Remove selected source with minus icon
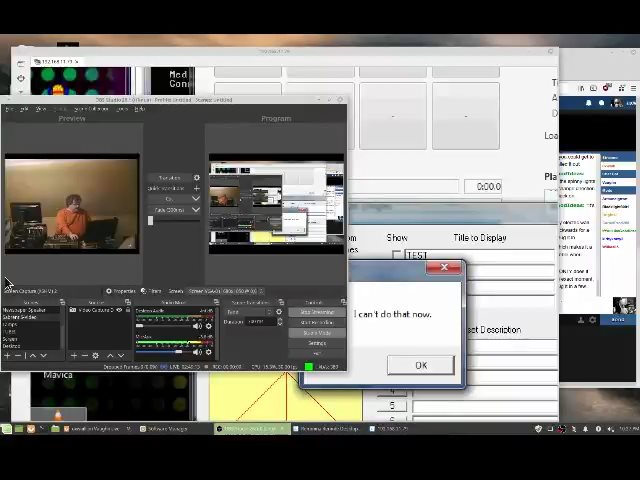Image resolution: width=640 pixels, height=480 pixels. pyautogui.click(x=84, y=356)
